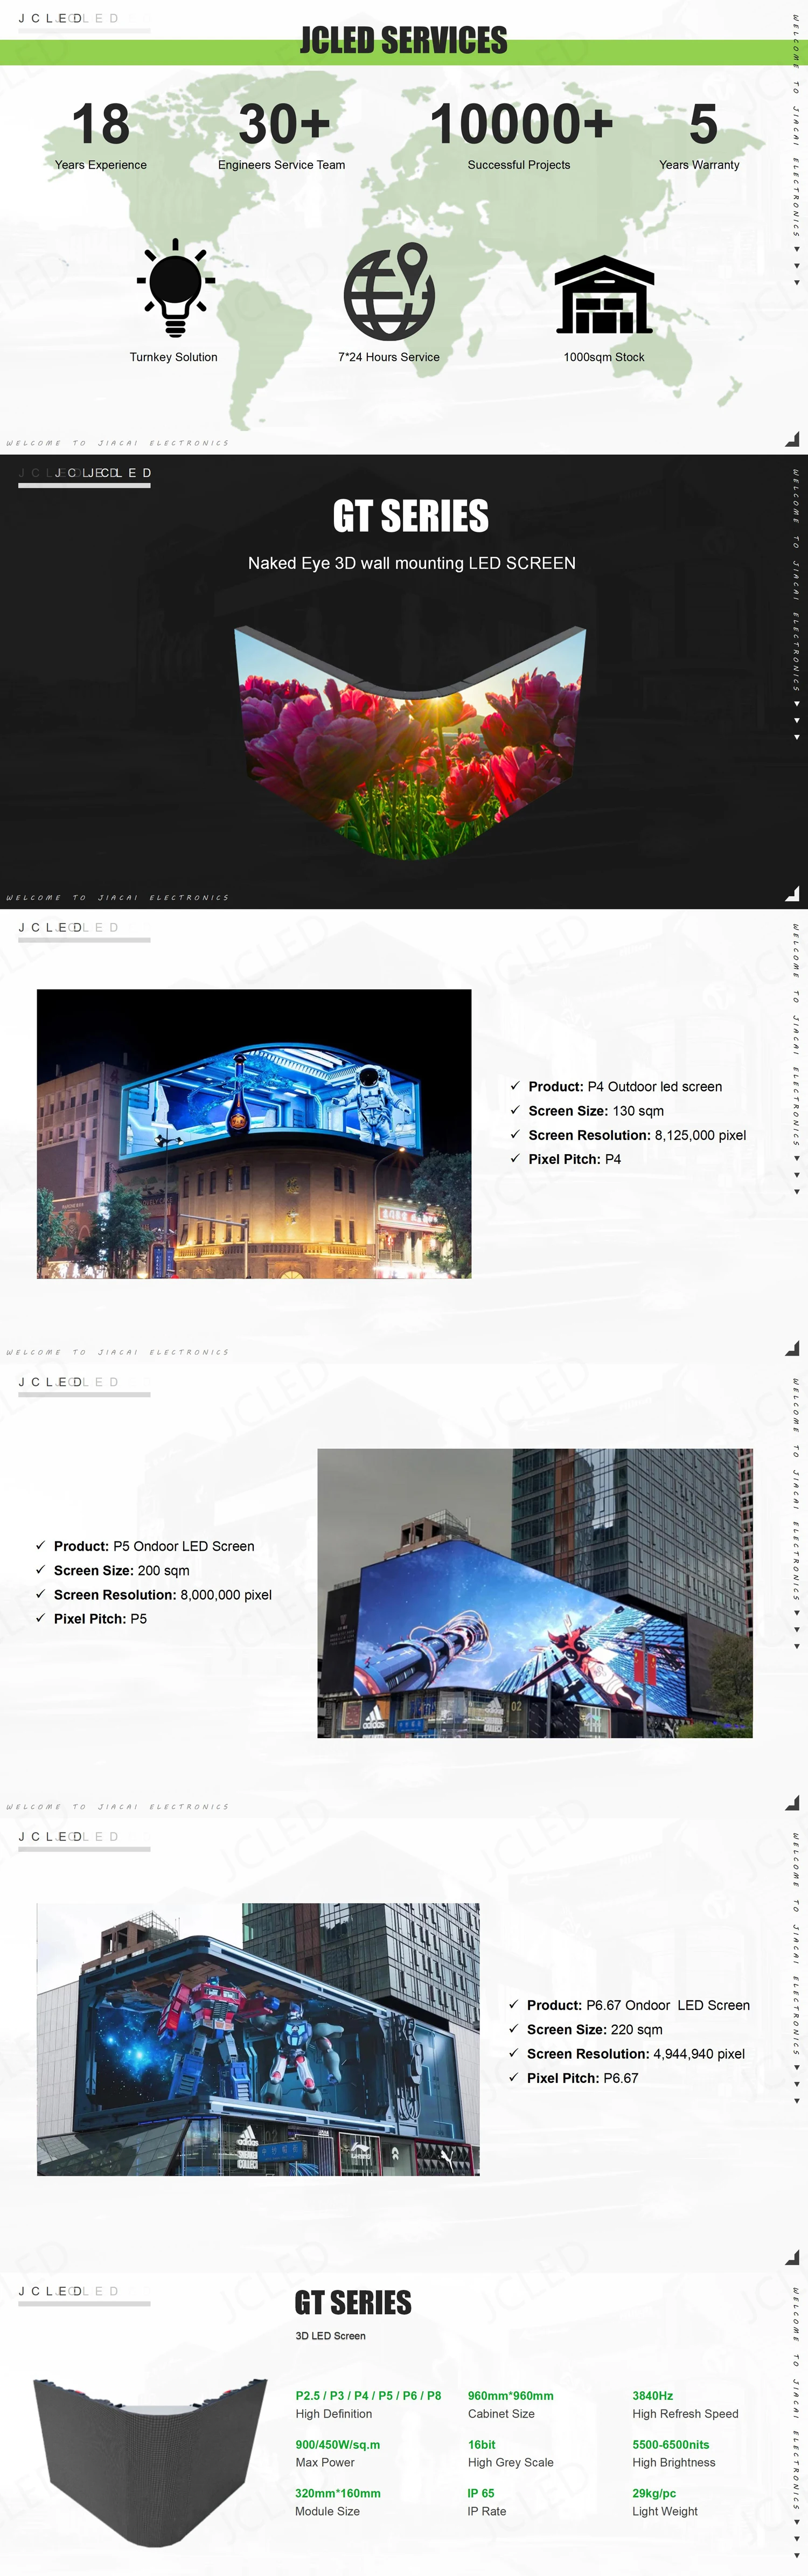Viewport: 808px width, 2576px height.
Task: Open the tulip curved LED screen image
Action: click(x=410, y=742)
